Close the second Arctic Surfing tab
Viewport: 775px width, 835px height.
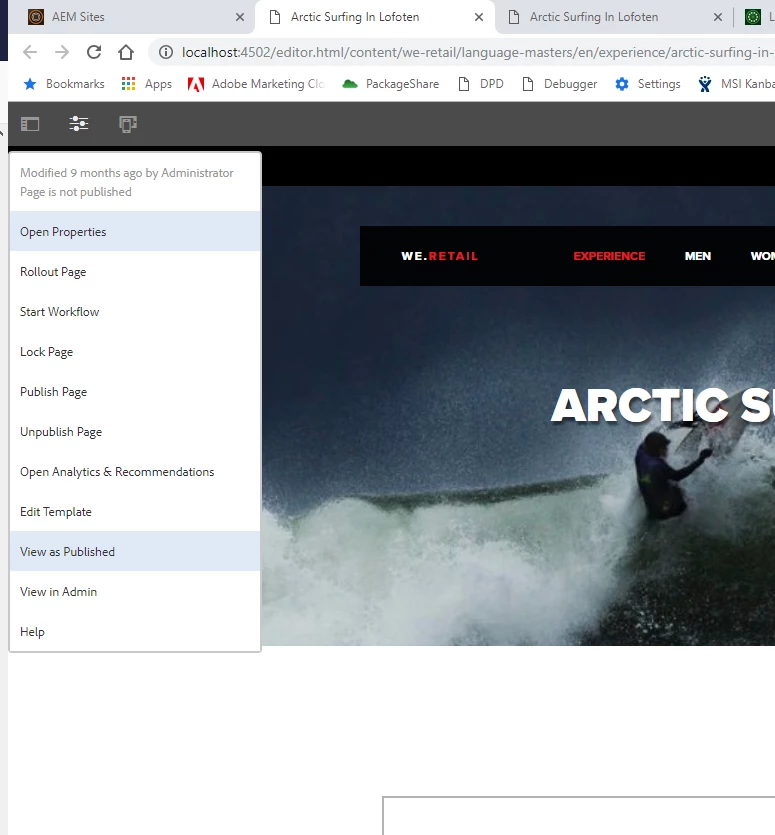click(x=718, y=17)
